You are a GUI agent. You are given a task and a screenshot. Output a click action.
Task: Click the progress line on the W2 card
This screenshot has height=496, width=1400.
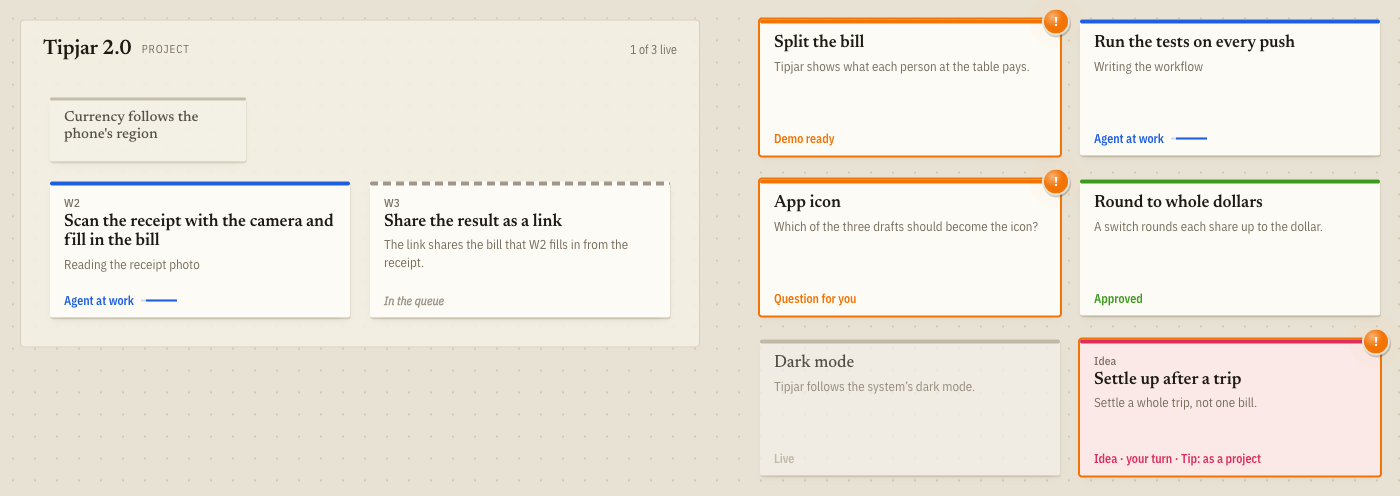click(x=161, y=300)
